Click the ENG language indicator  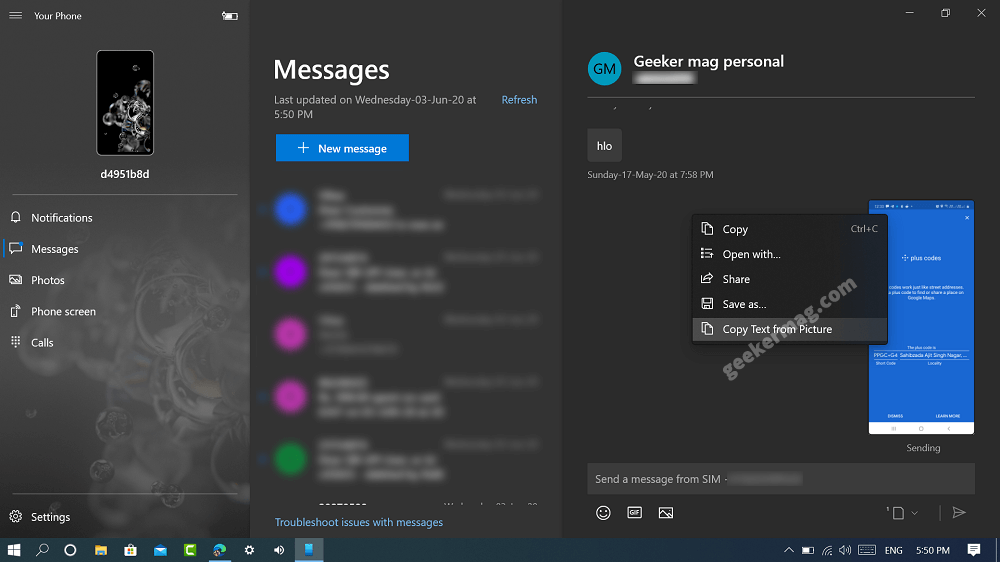893,550
